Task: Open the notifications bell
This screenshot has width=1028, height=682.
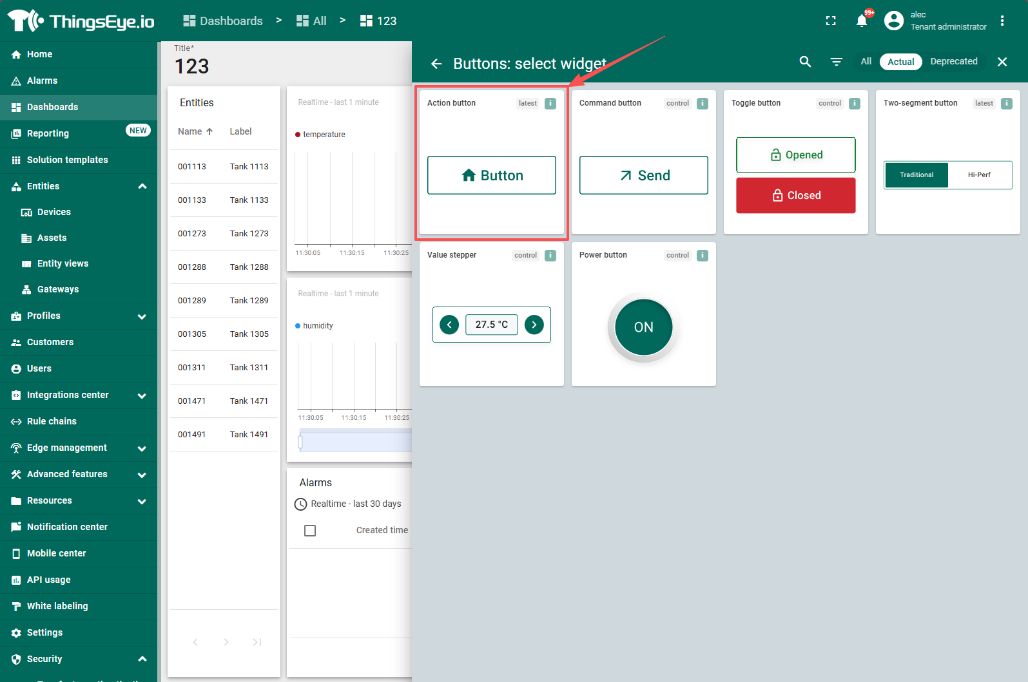Action: coord(862,21)
